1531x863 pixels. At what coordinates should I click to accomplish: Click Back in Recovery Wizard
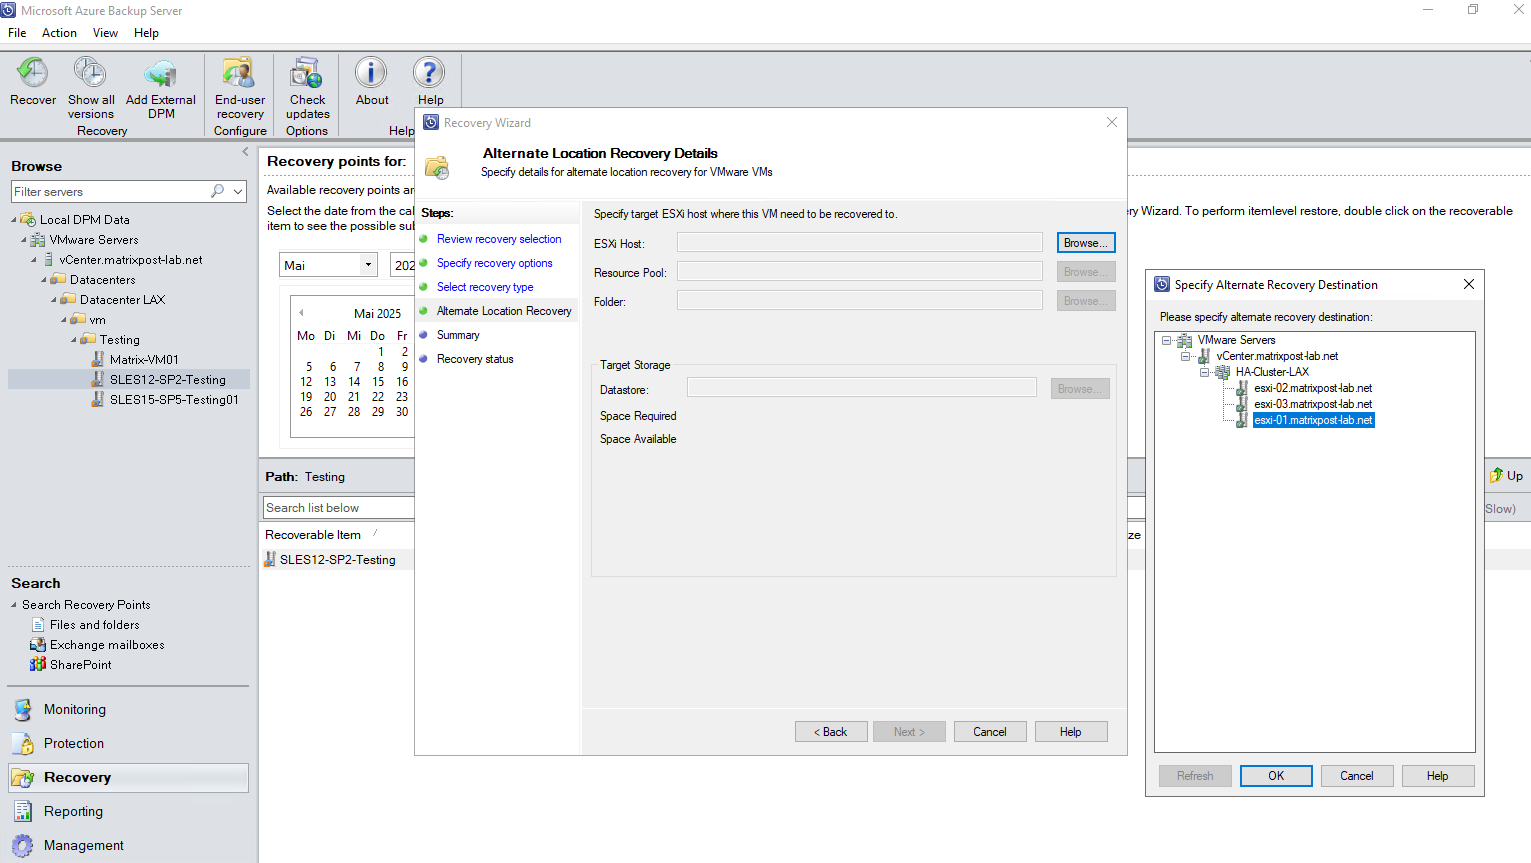point(830,732)
